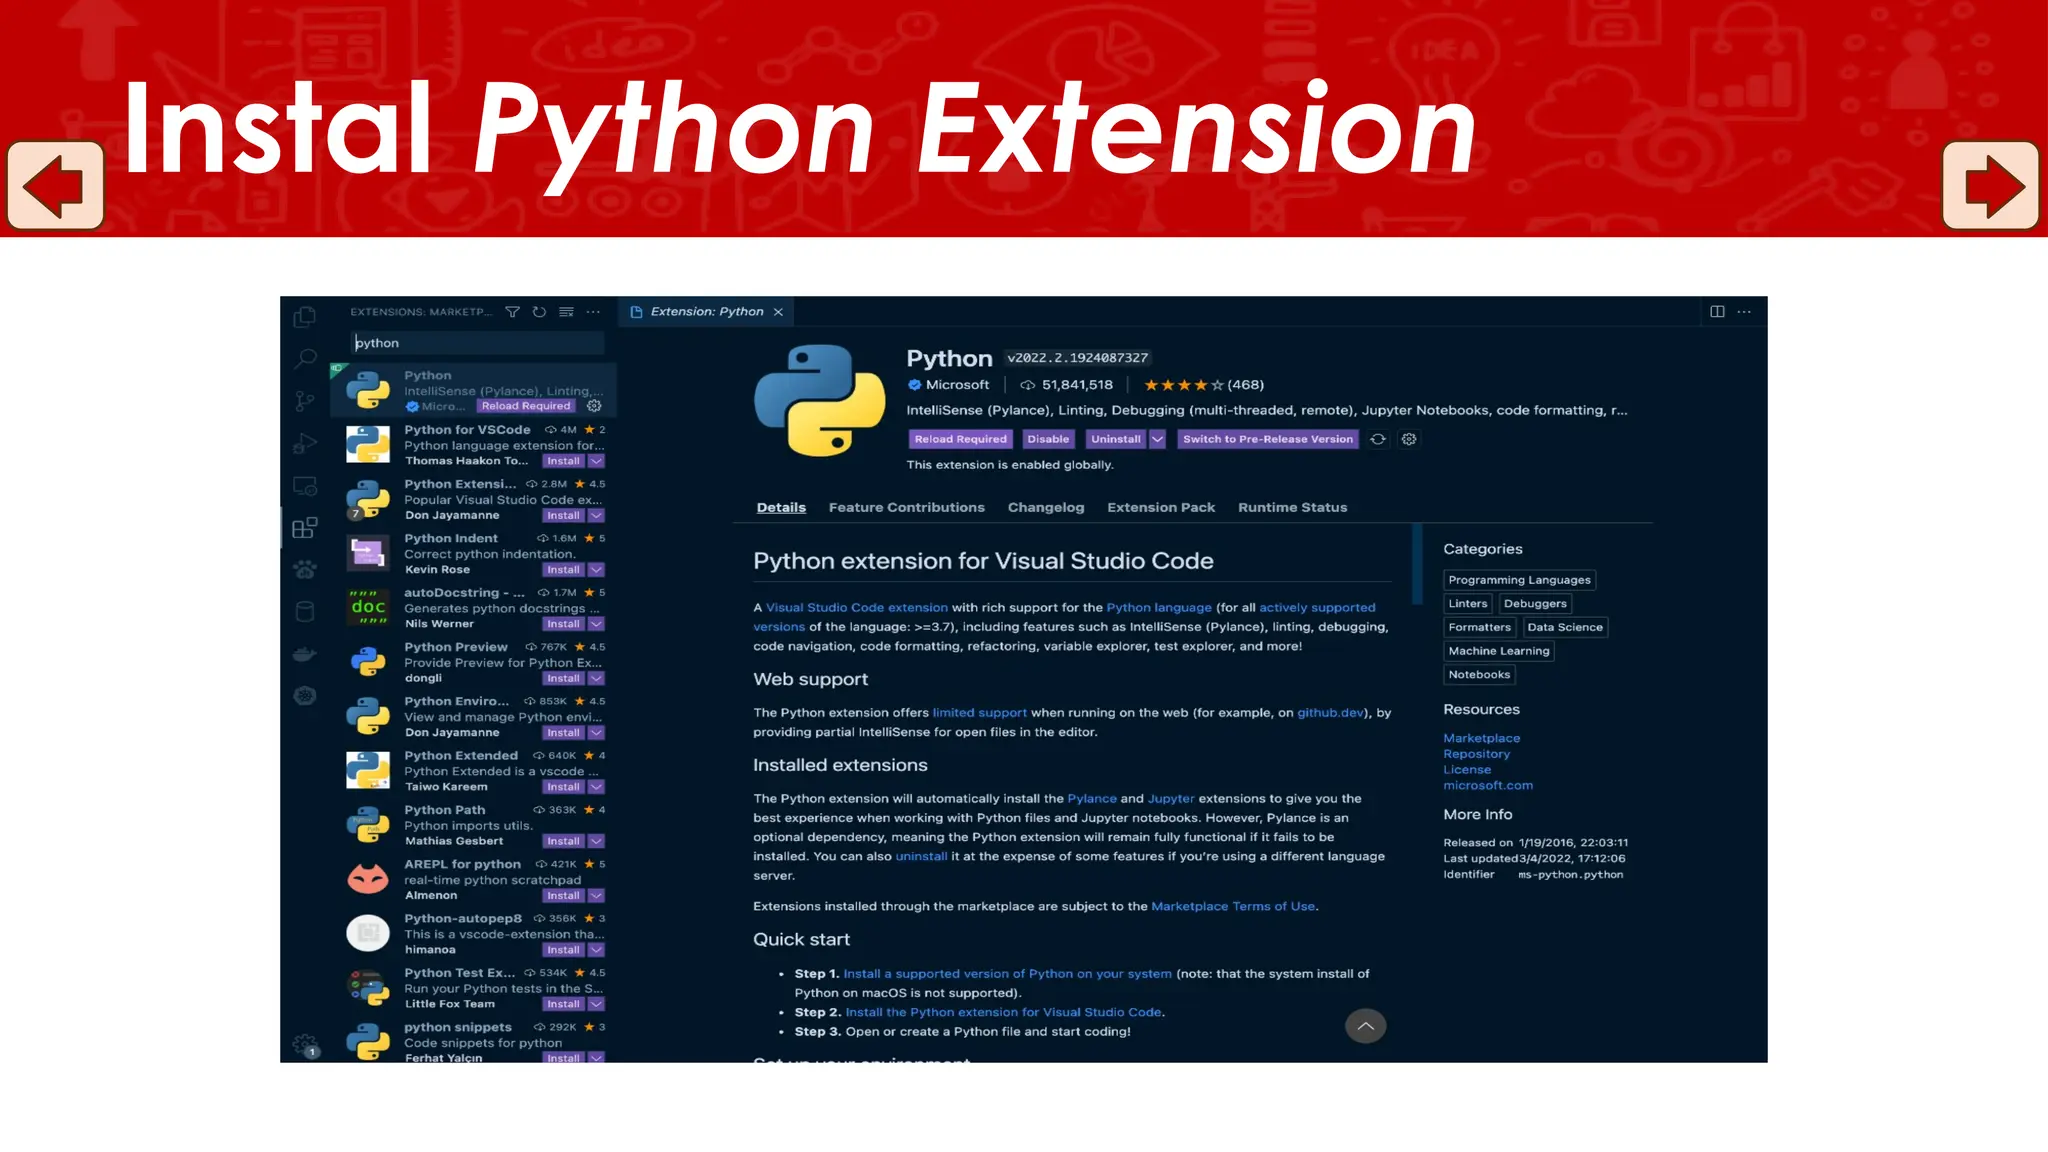This screenshot has height=1152, width=2048.
Task: Click the scroll-to-top chevron button
Action: click(1365, 1026)
